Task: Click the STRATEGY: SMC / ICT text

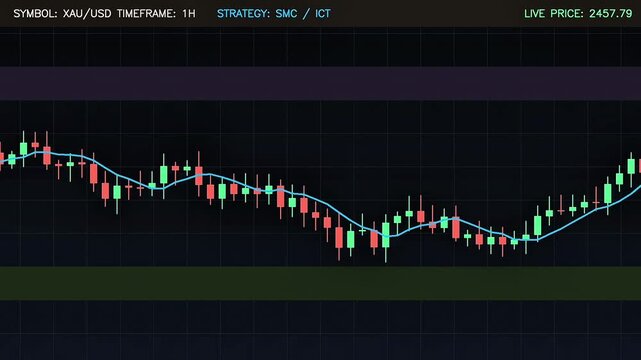Action: (273, 13)
